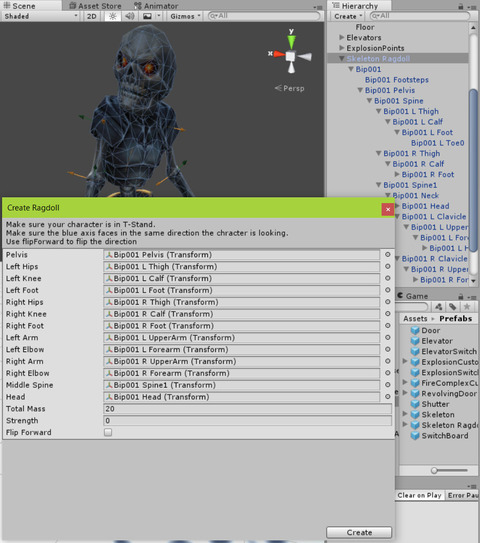Expand the Bip001 R Foot node
Viewport: 480px width, 543px height.
pyautogui.click(x=397, y=174)
